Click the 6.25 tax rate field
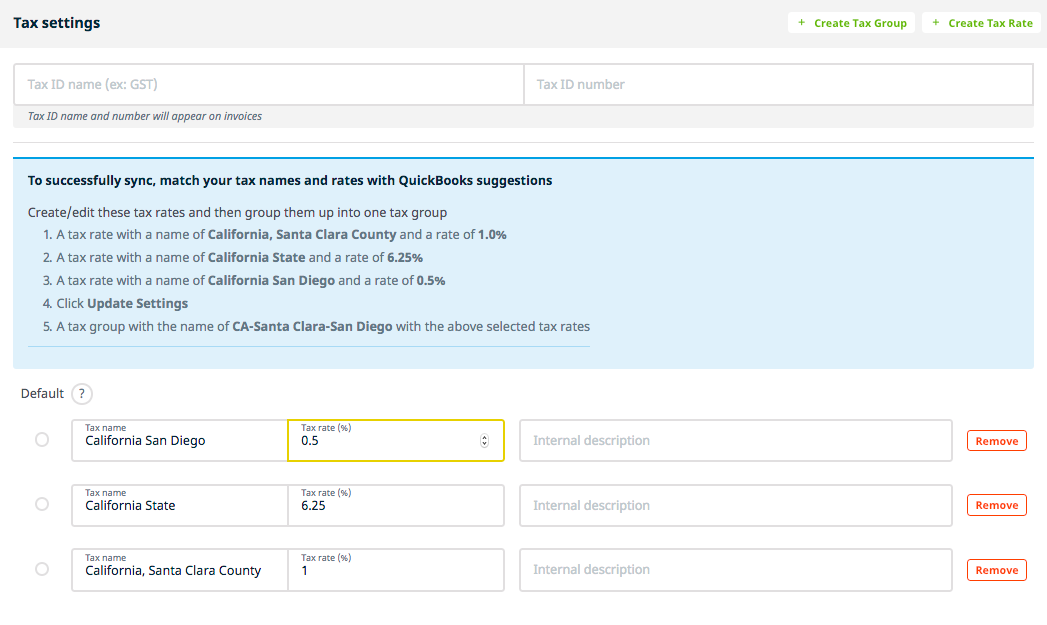1047x625 pixels. 395,506
